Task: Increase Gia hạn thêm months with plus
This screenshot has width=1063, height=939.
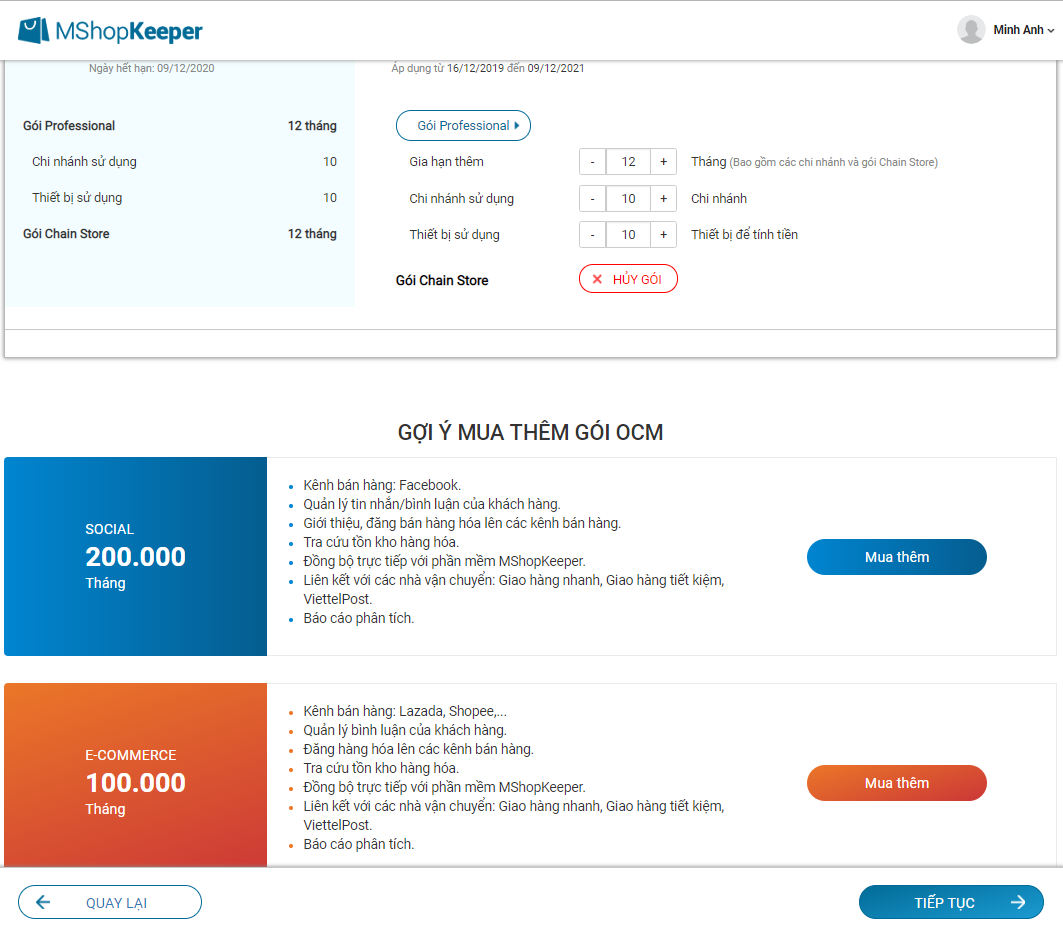Action: coord(664,162)
